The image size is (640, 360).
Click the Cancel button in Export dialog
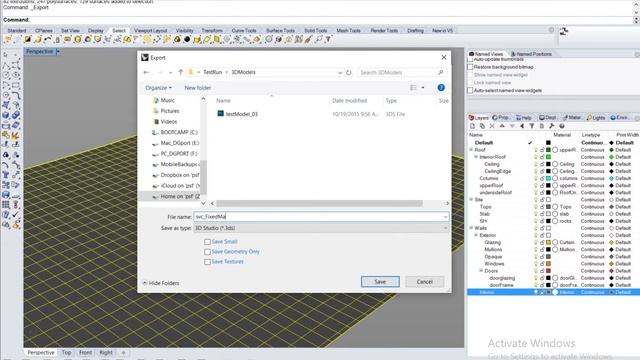[x=424, y=282]
